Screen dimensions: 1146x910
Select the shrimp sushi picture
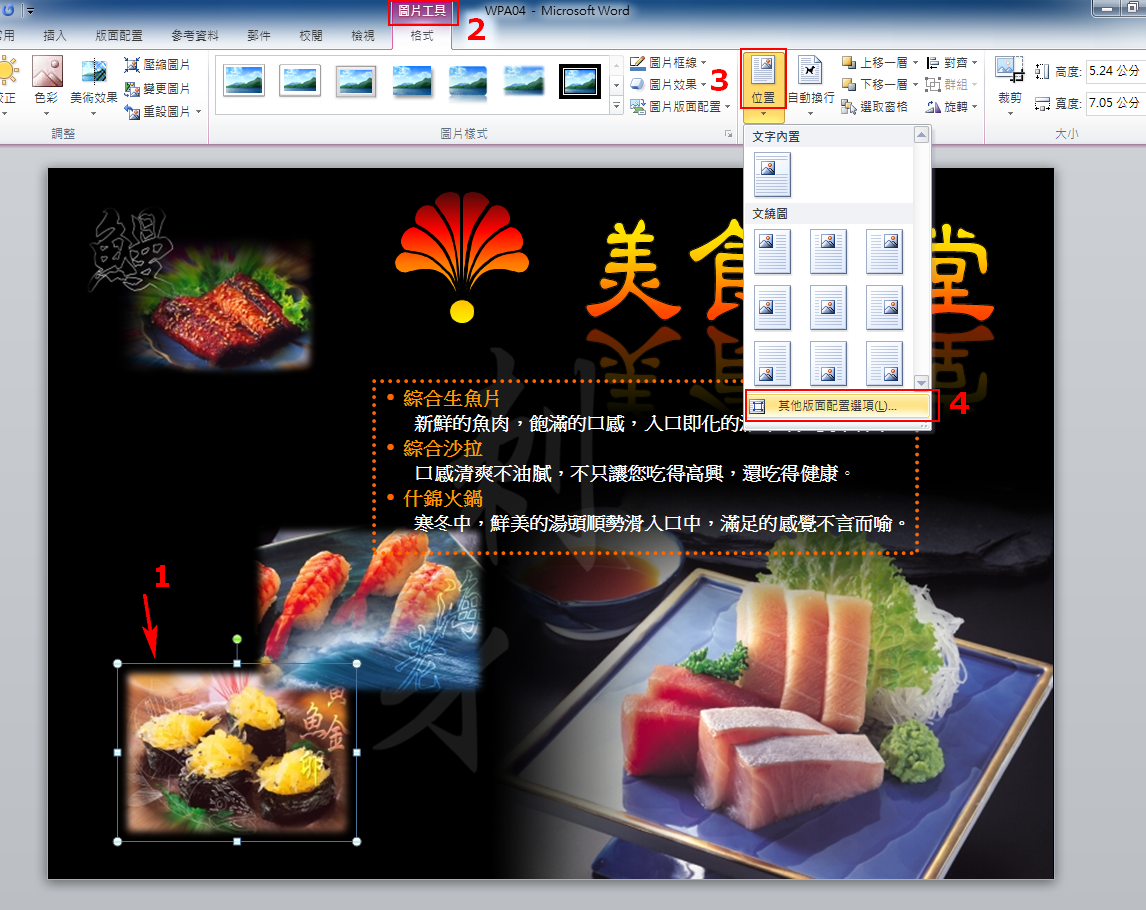[369, 611]
